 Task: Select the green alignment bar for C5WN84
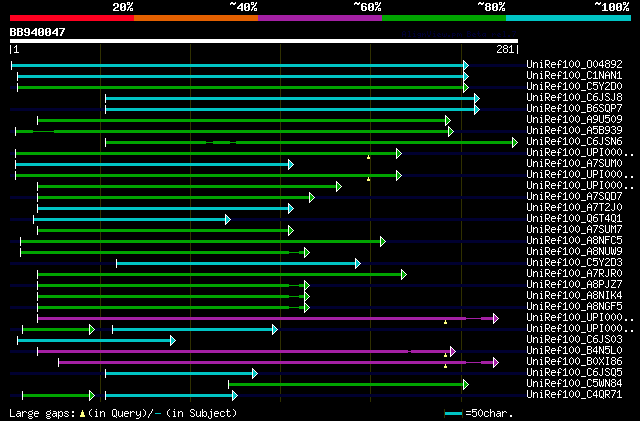[x=349, y=385]
